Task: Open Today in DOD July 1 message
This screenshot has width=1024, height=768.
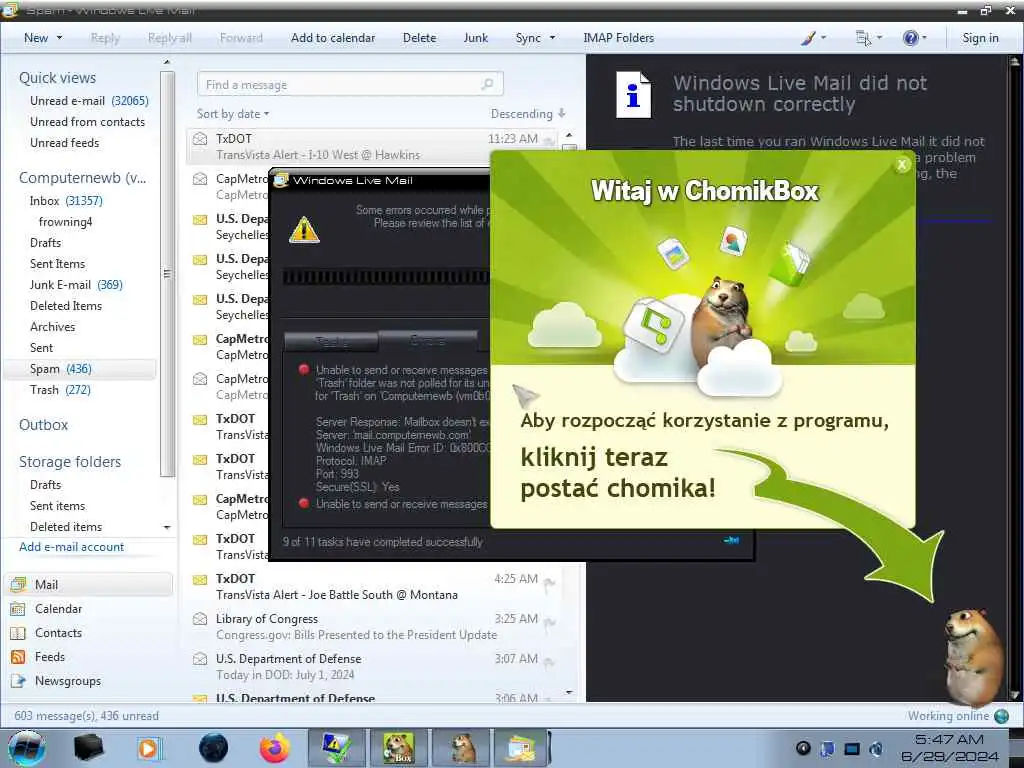Action: tap(372, 666)
